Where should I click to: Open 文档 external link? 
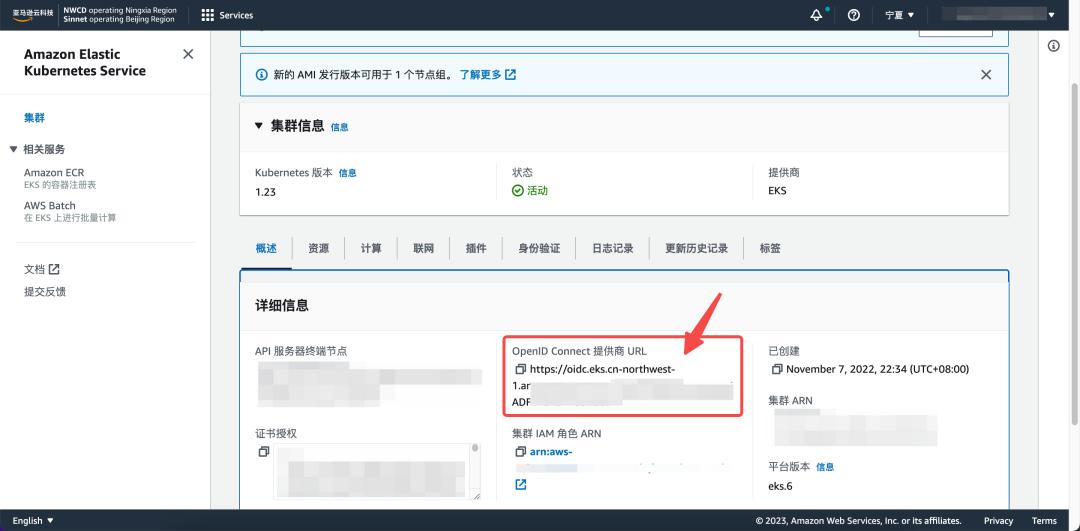(42, 269)
